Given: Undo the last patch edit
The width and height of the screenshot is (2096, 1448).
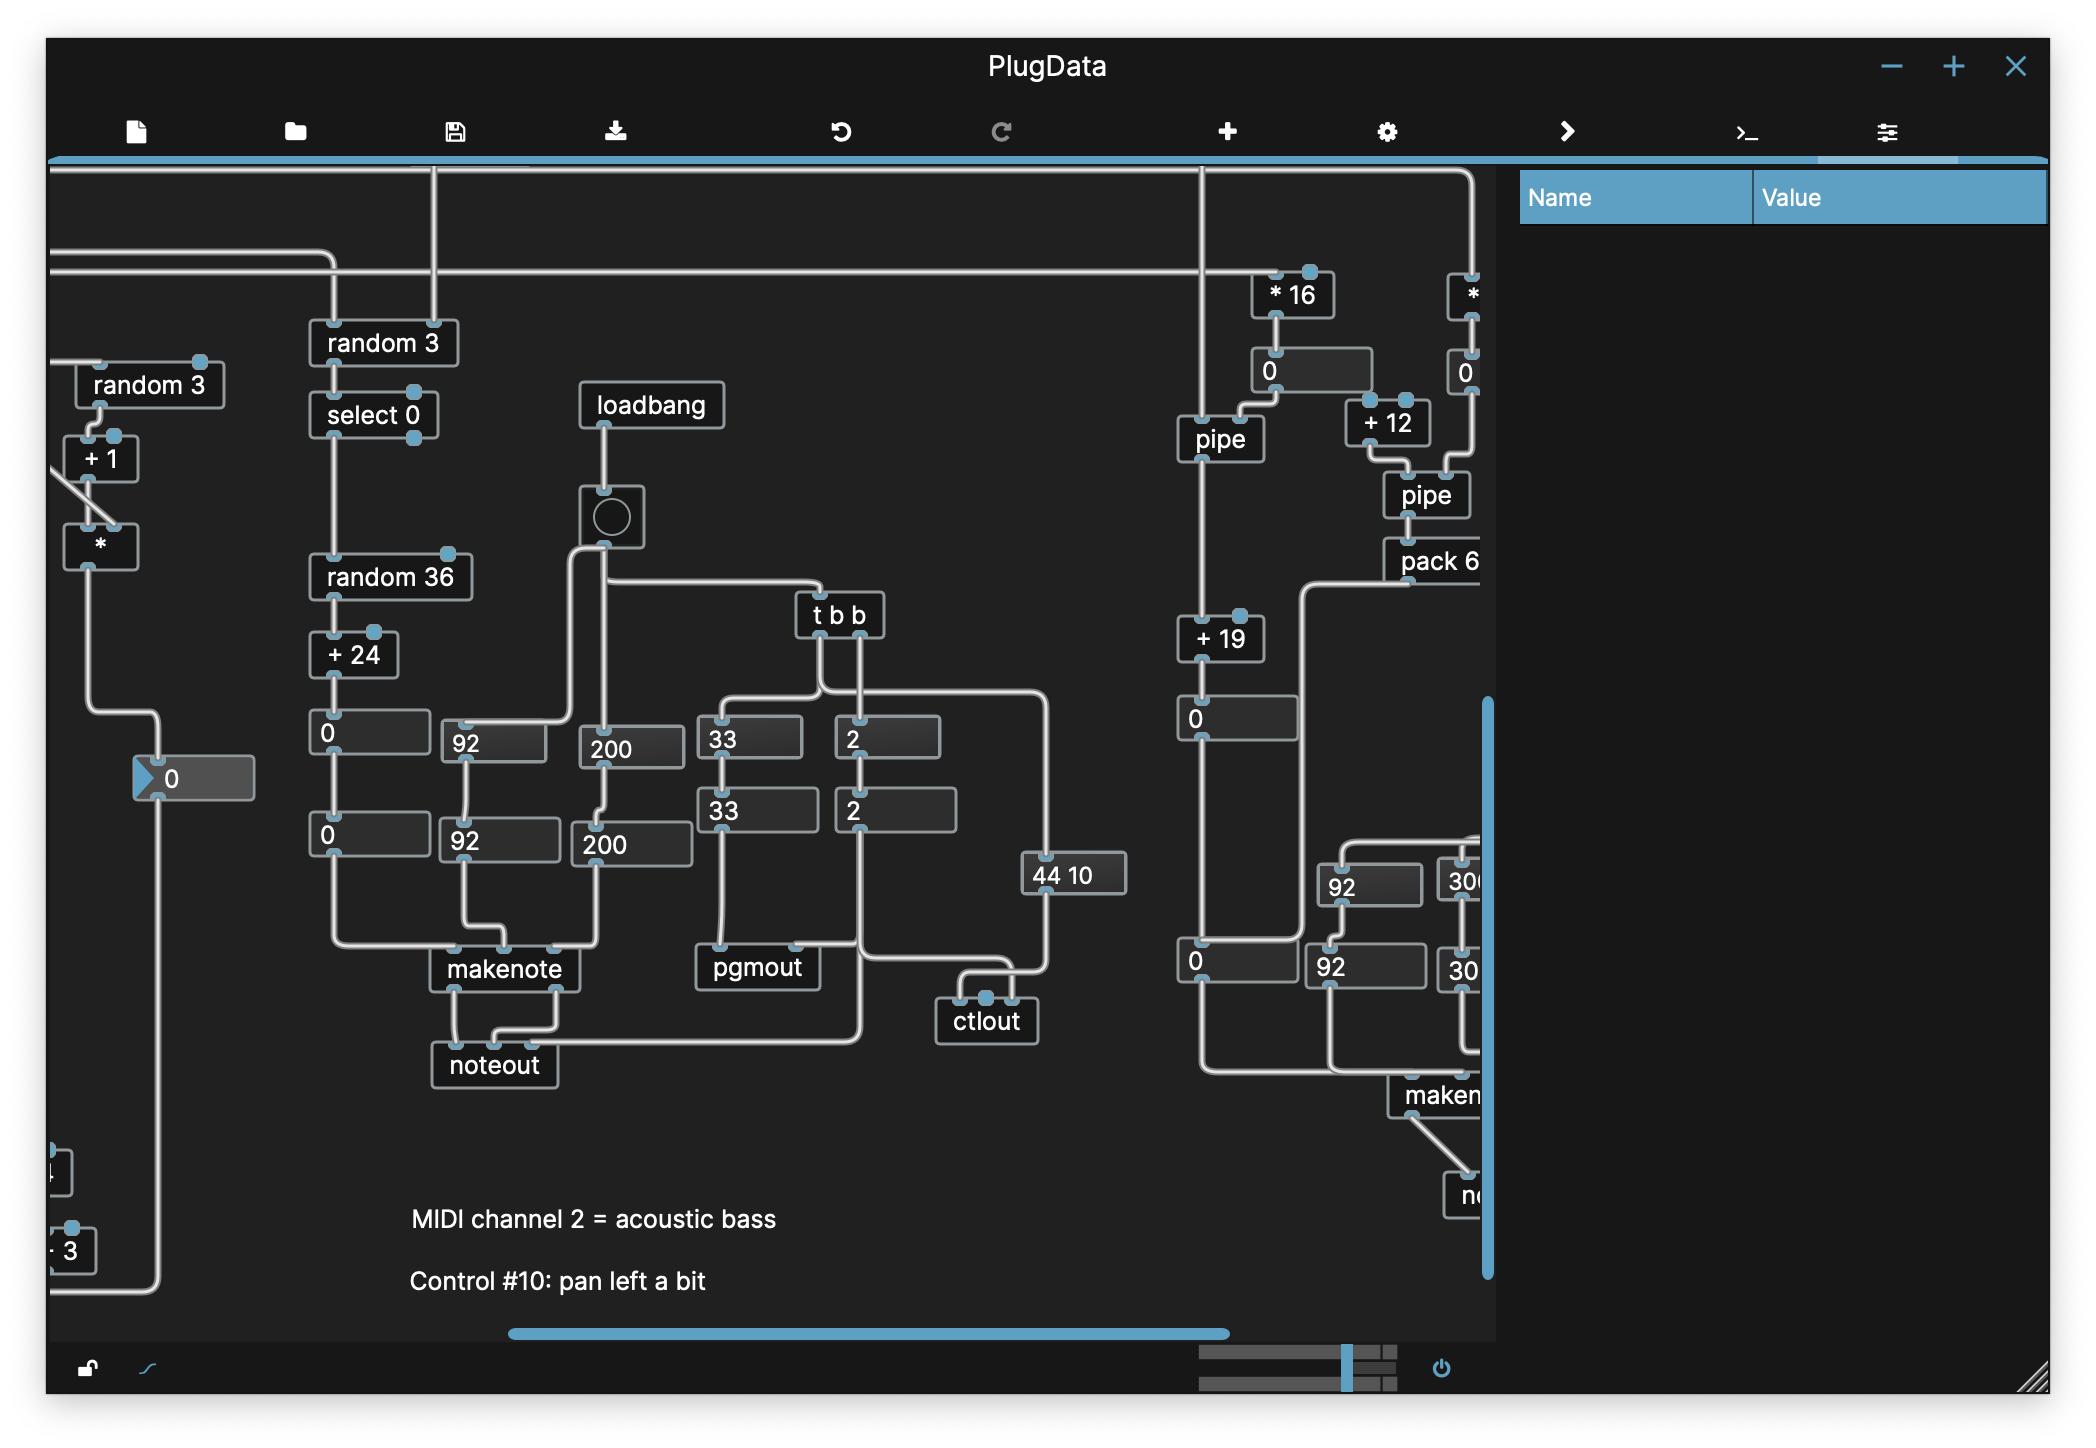Looking at the screenshot, I should [841, 131].
